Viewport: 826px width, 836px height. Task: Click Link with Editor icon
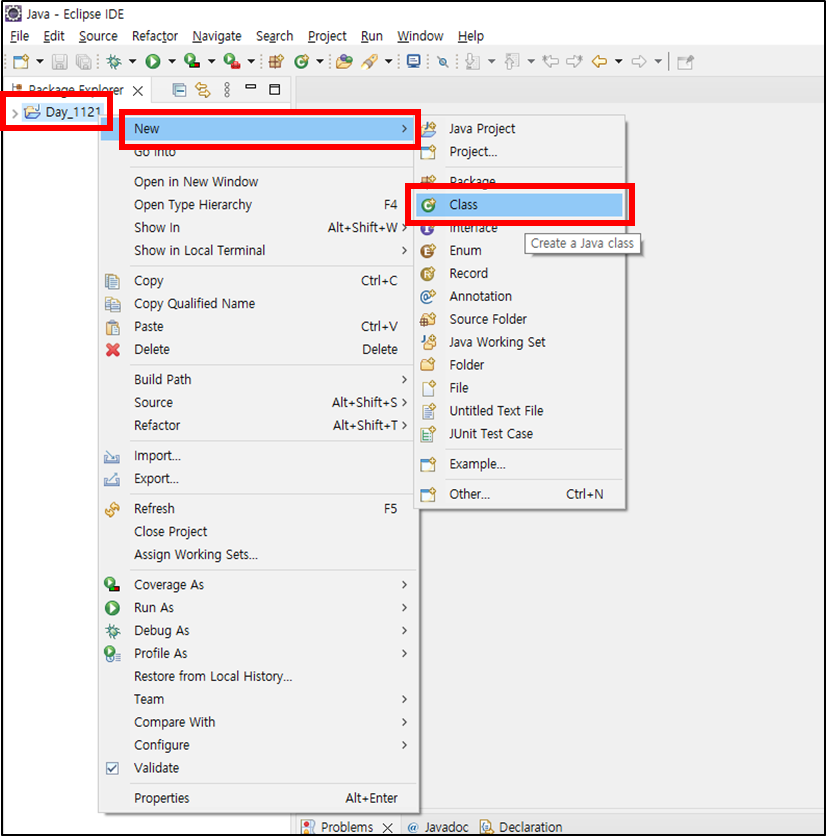pos(203,90)
